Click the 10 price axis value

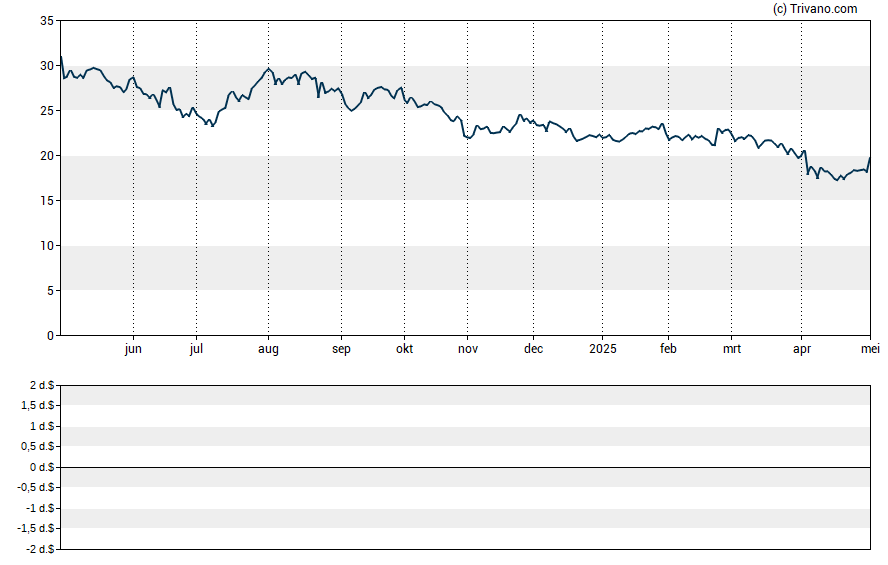click(47, 246)
